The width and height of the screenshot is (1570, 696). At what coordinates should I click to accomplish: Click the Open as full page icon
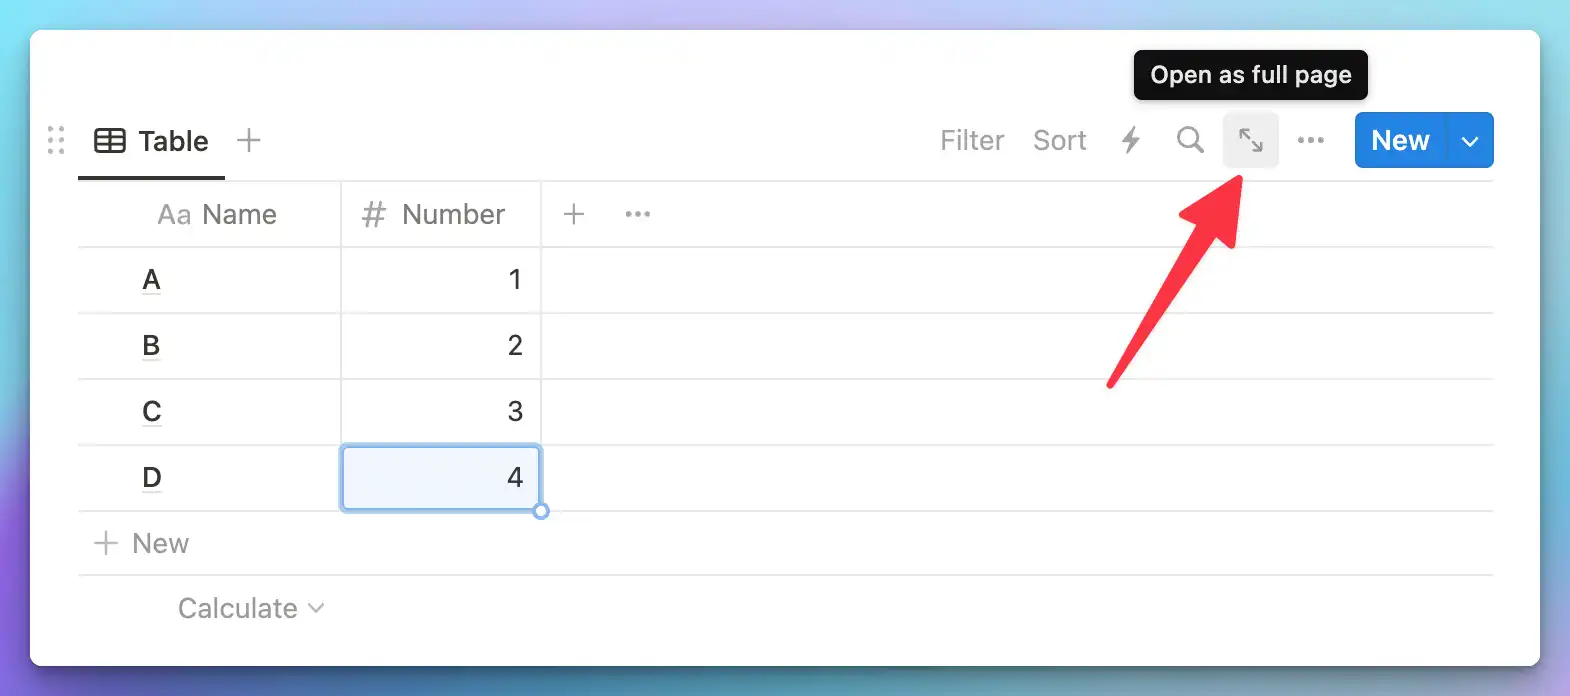[x=1250, y=140]
